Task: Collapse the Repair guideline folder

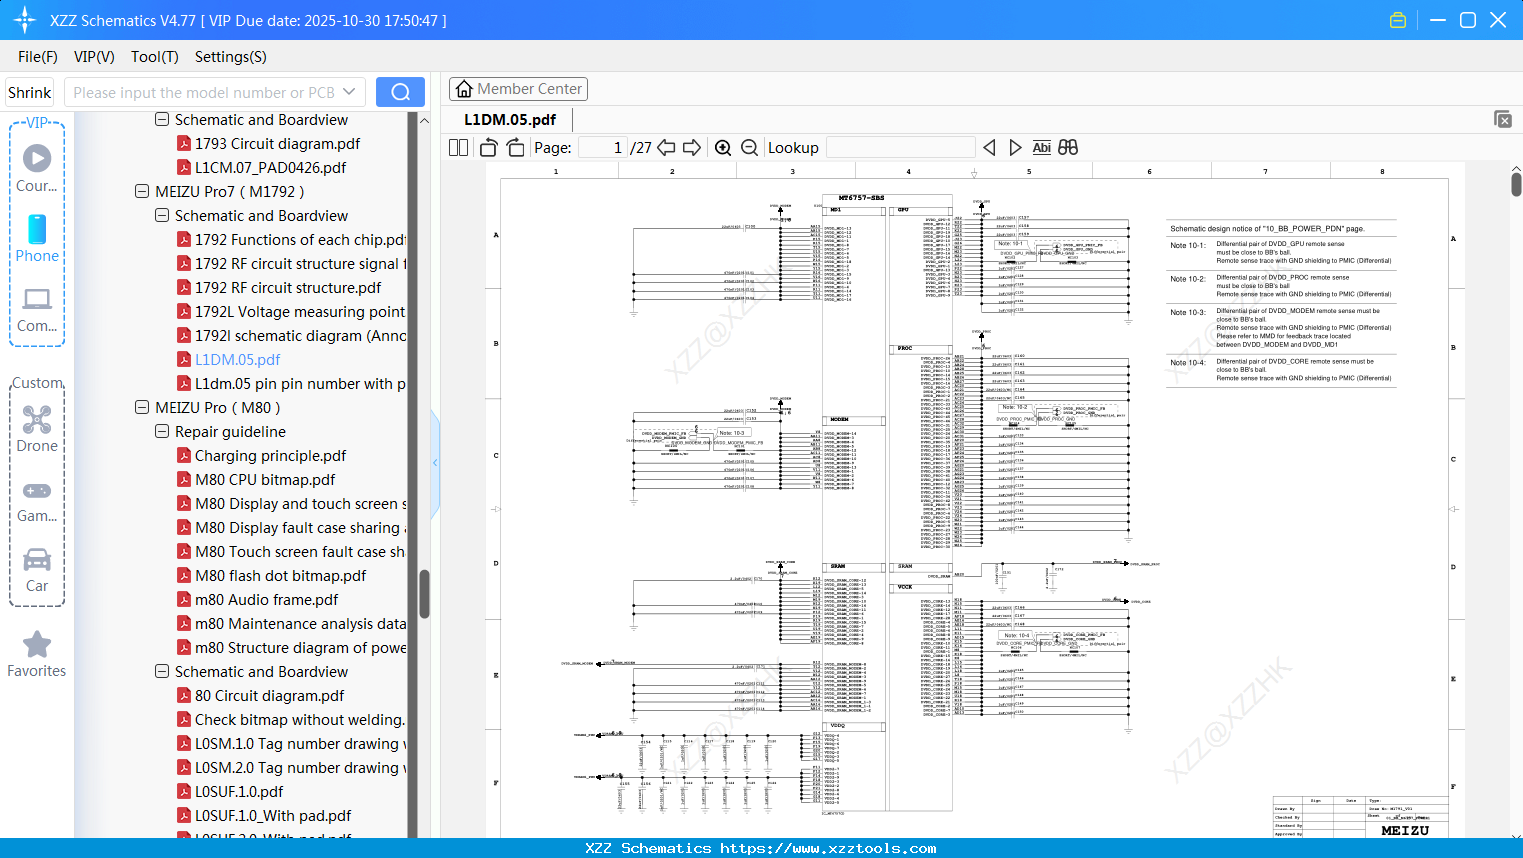Action: [162, 431]
